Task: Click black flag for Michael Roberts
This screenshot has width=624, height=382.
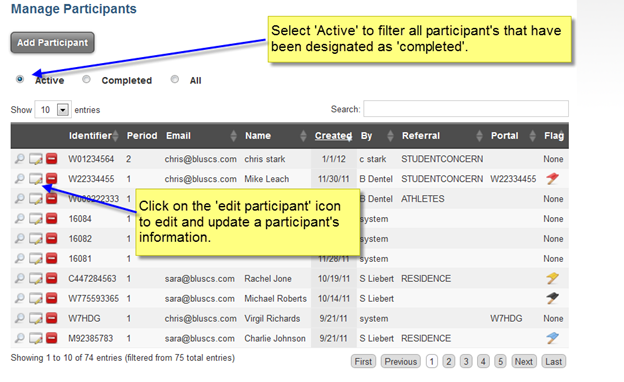Action: (552, 298)
